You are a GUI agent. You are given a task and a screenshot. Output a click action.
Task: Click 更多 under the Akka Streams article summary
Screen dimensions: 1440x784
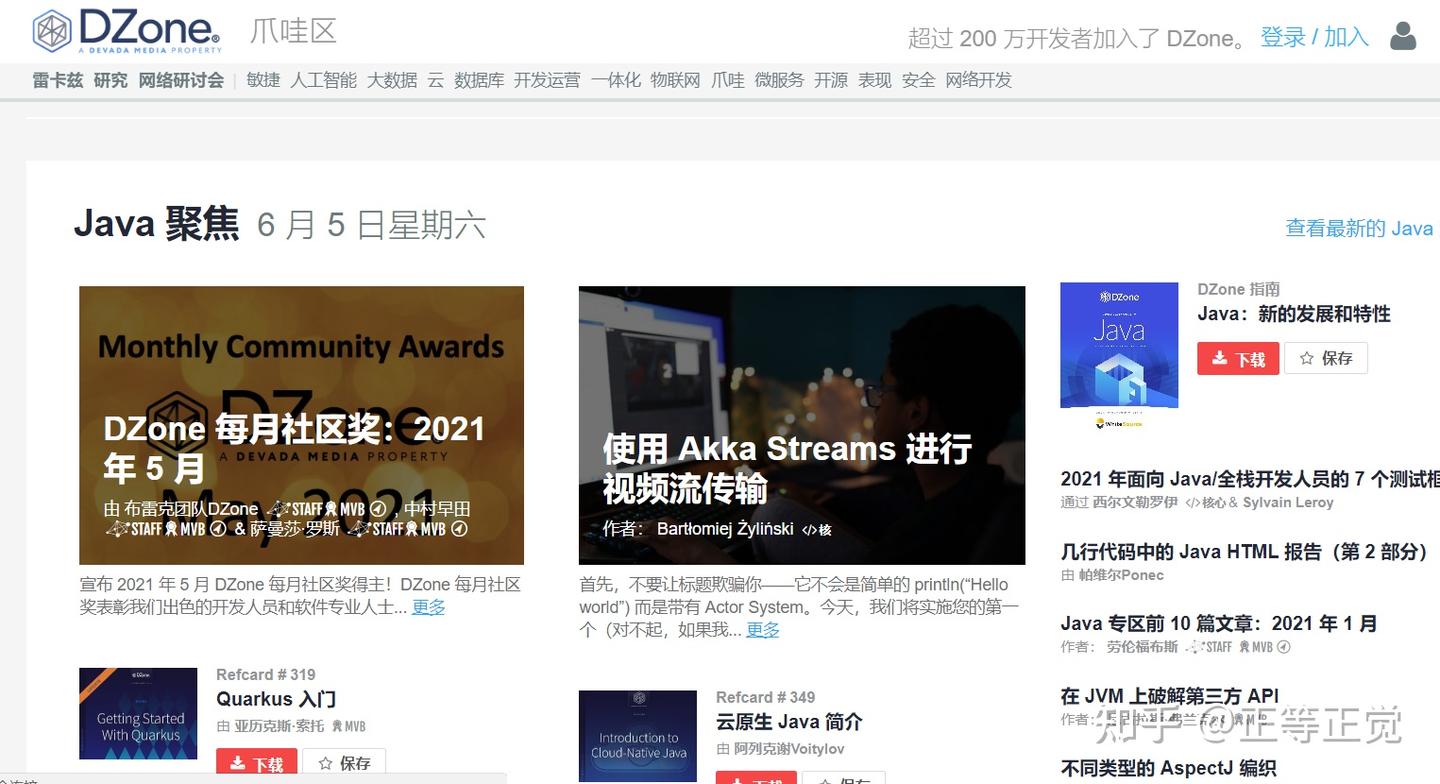[x=762, y=630]
